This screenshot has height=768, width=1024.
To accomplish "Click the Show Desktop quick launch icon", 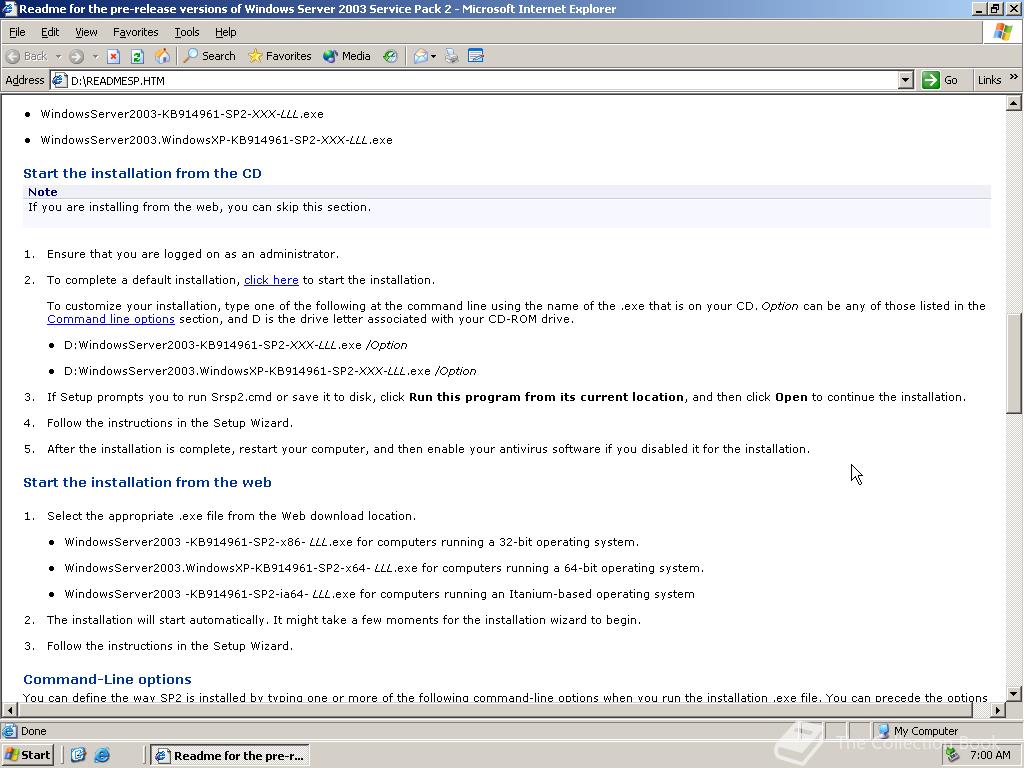I will 78,755.
